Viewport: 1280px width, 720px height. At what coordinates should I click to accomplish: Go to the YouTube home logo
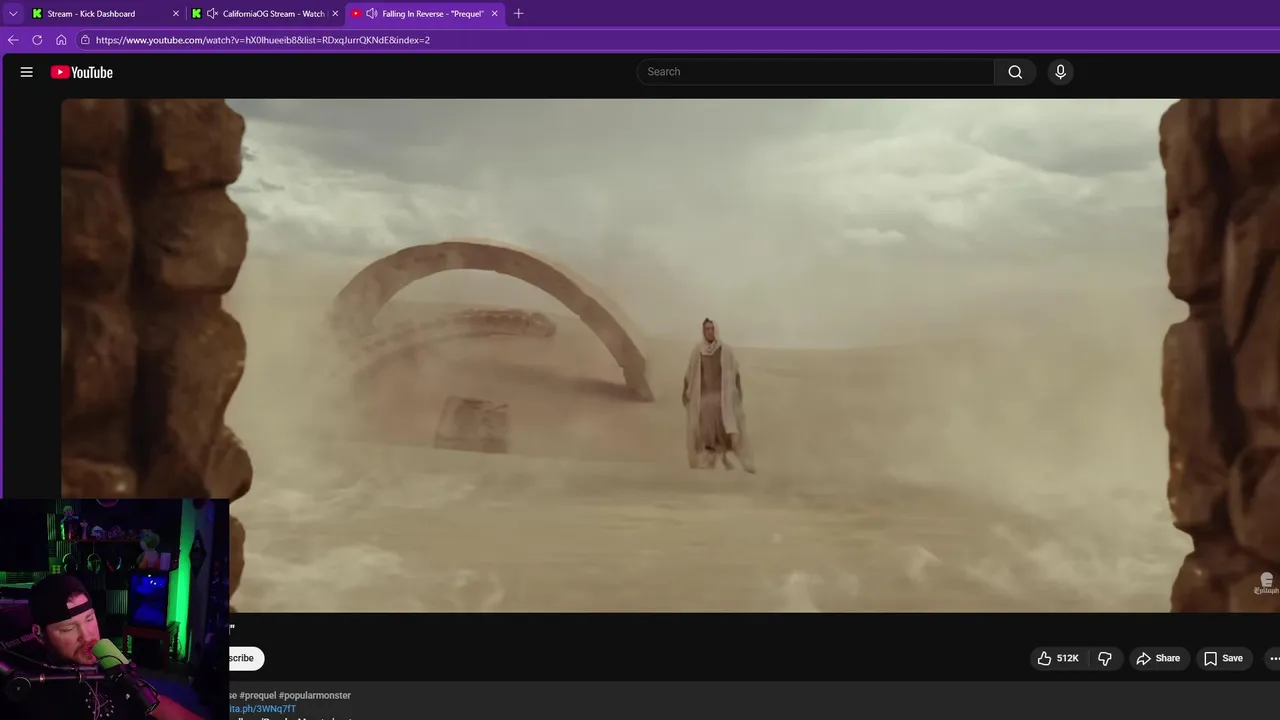point(82,72)
